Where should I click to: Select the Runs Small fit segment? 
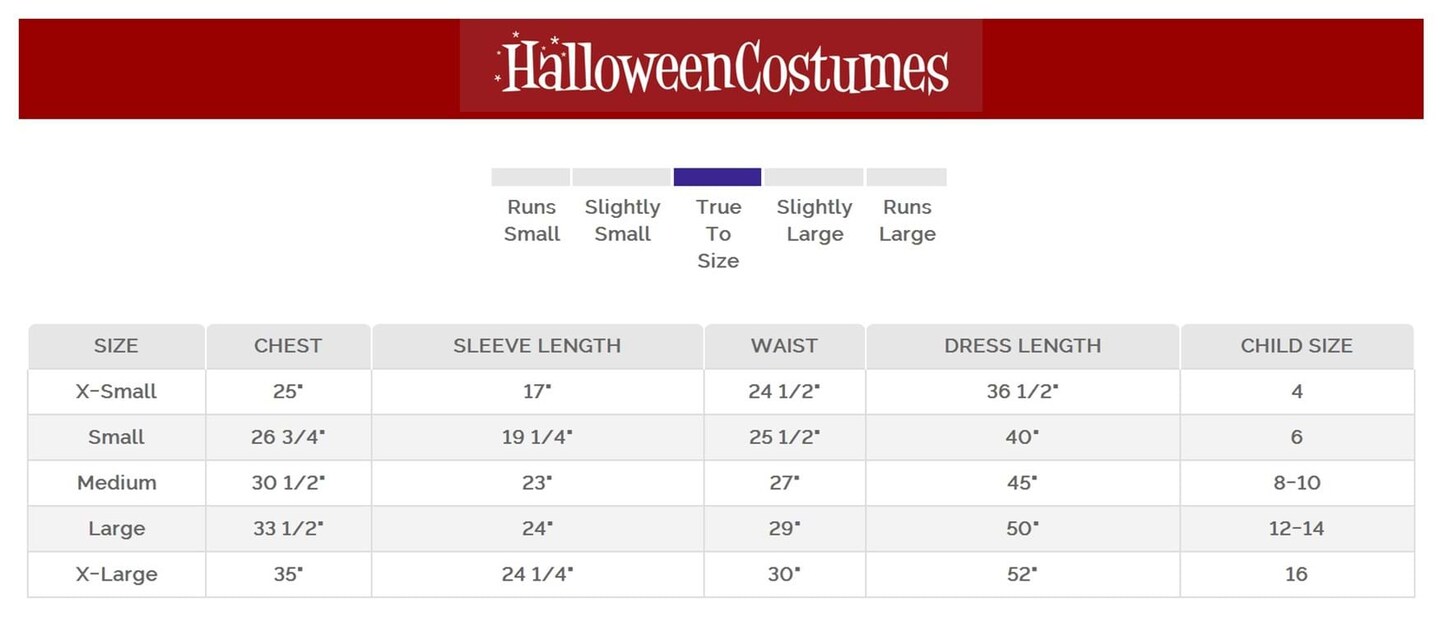point(530,177)
